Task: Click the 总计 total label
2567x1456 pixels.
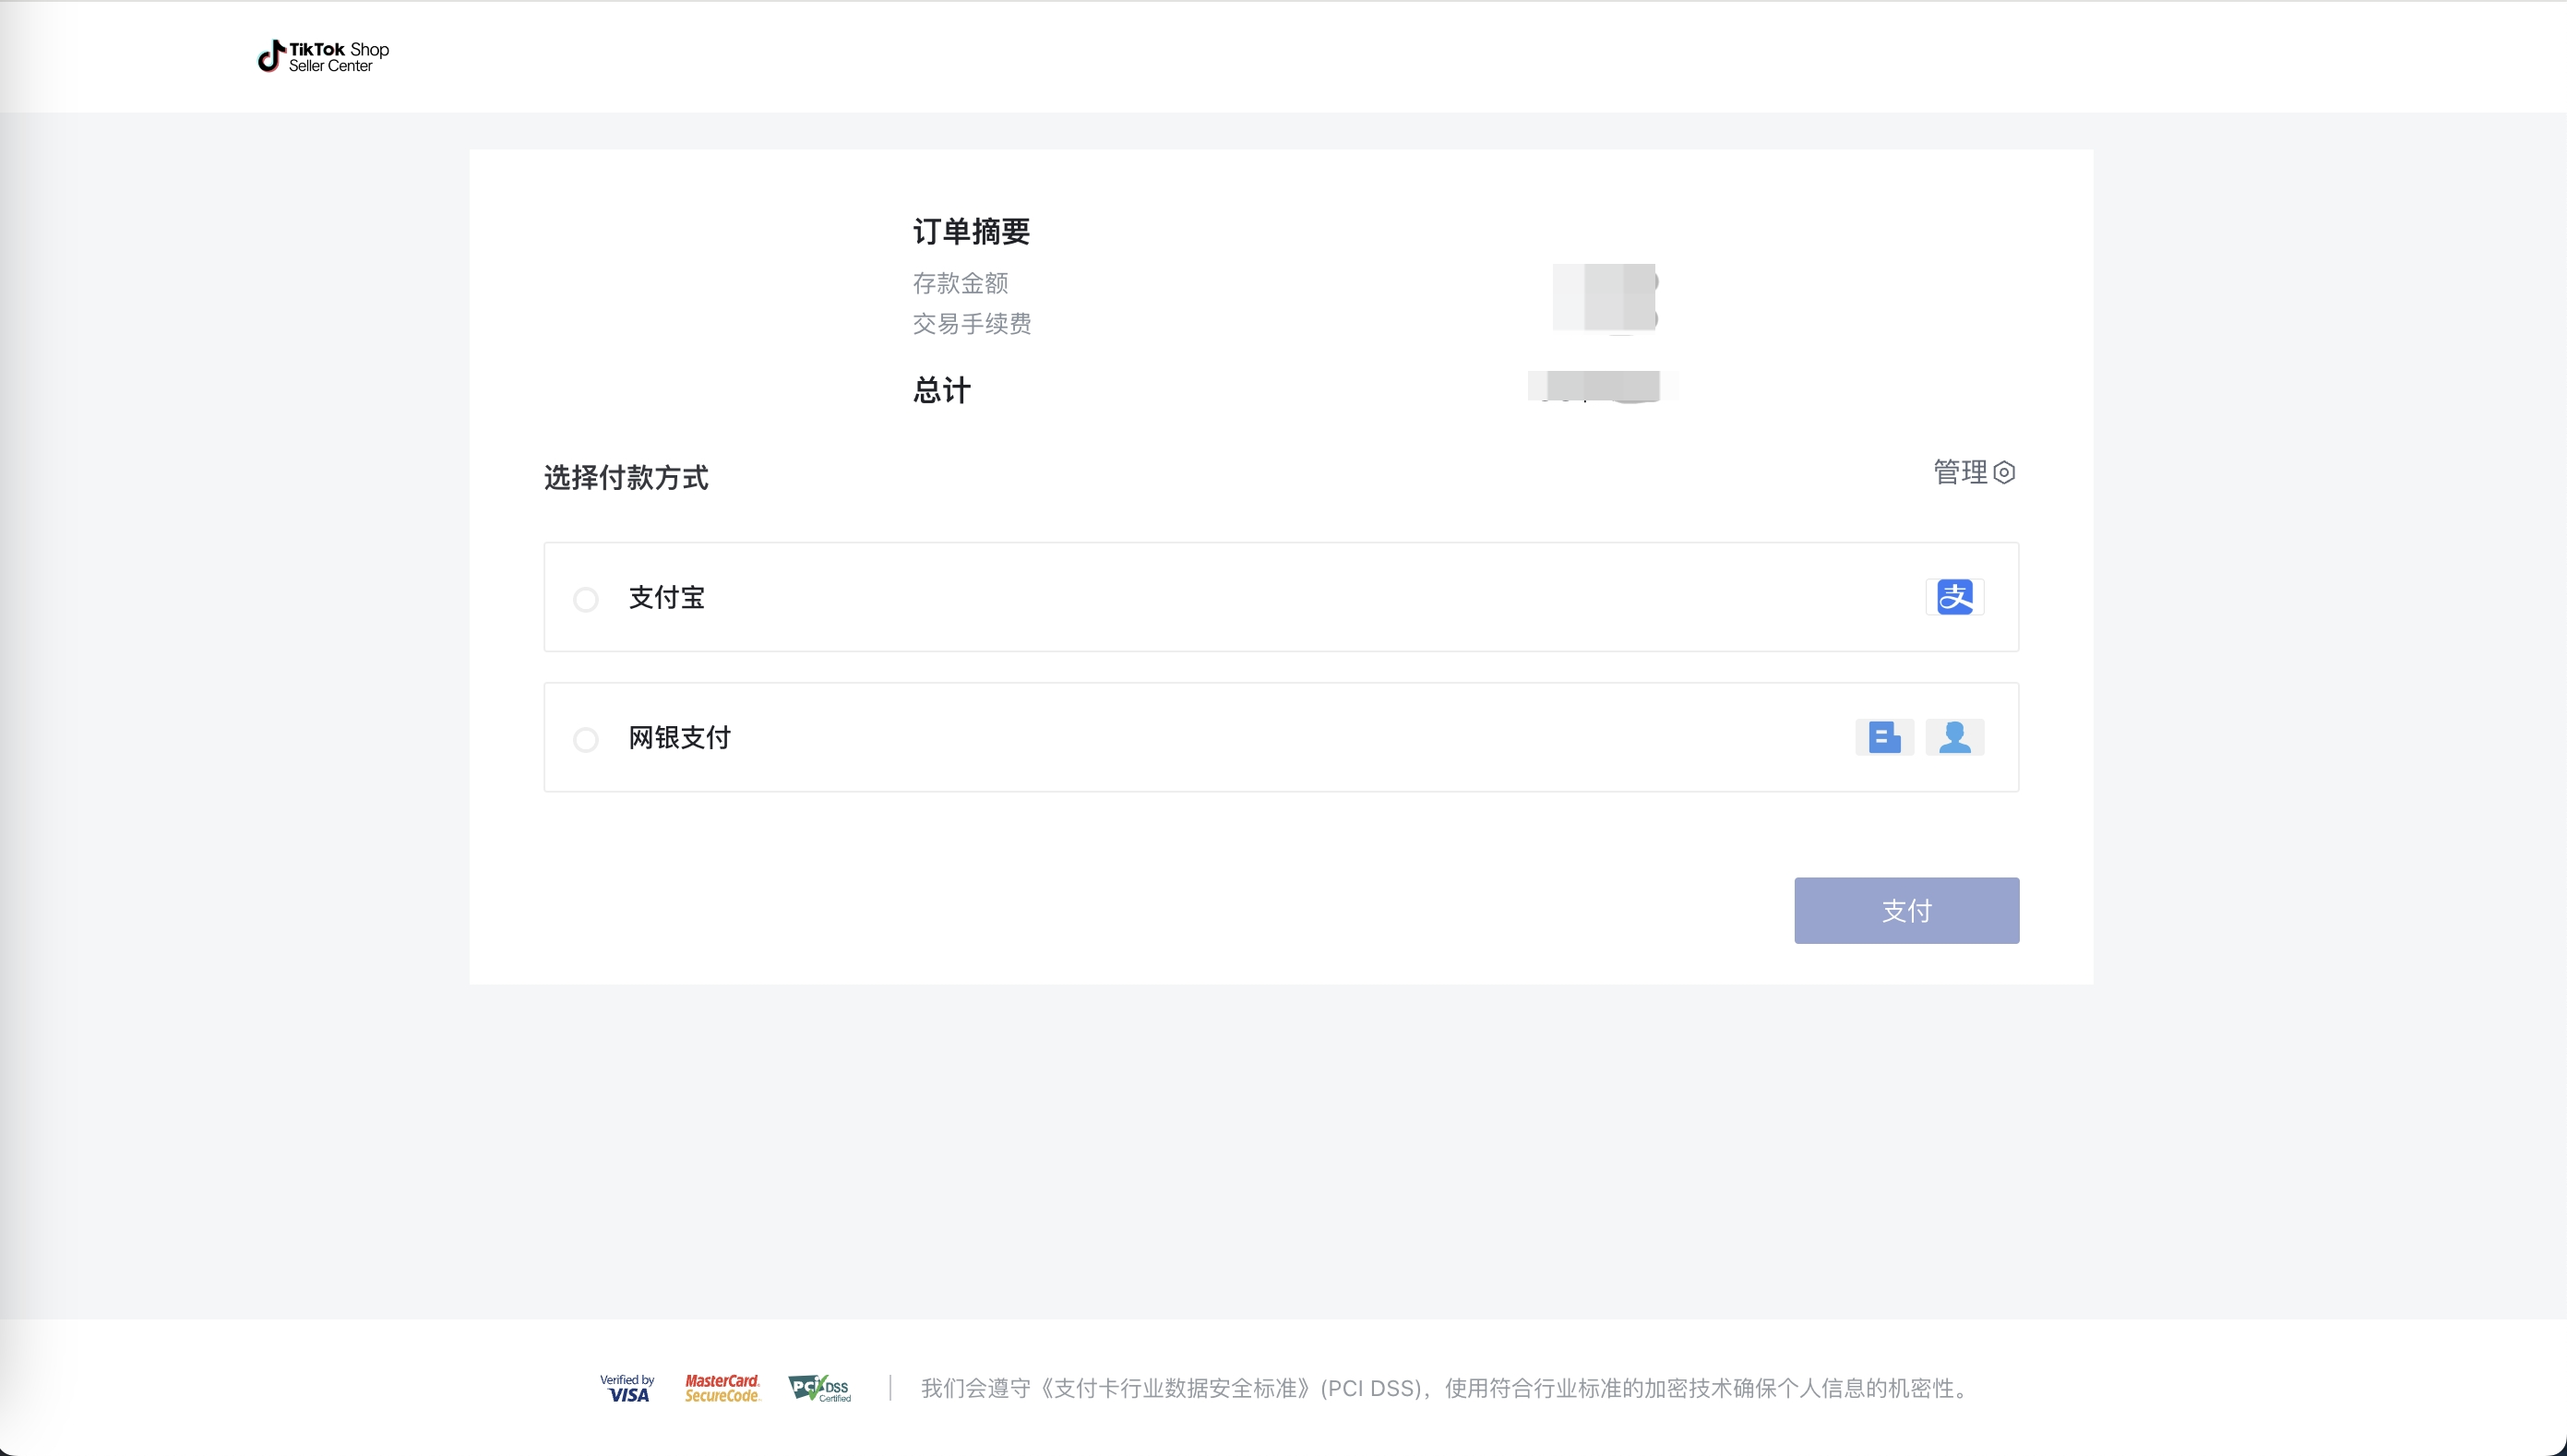Action: coord(941,390)
